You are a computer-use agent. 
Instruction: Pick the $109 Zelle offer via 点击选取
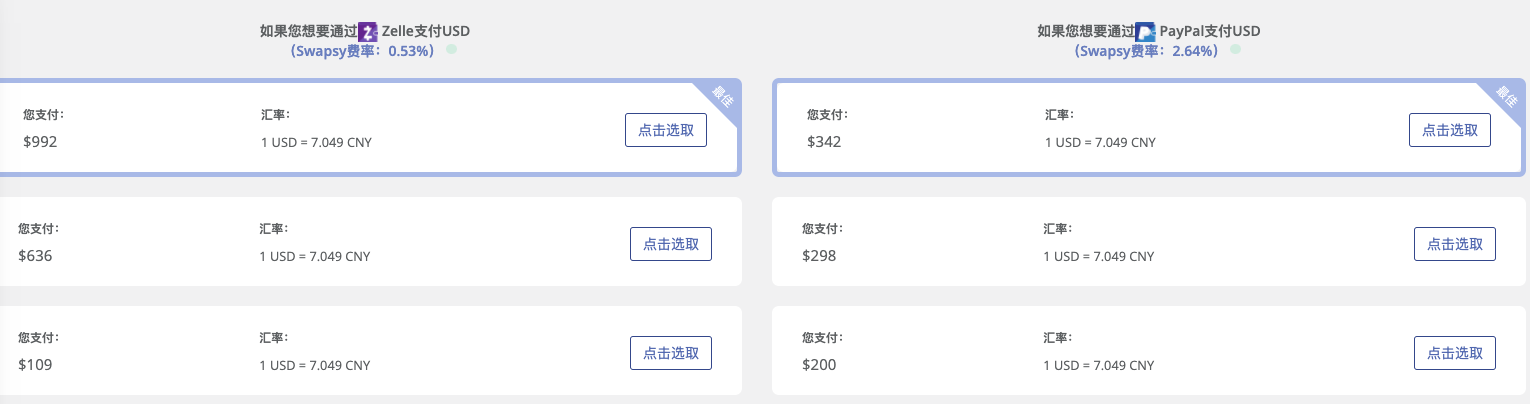(671, 353)
